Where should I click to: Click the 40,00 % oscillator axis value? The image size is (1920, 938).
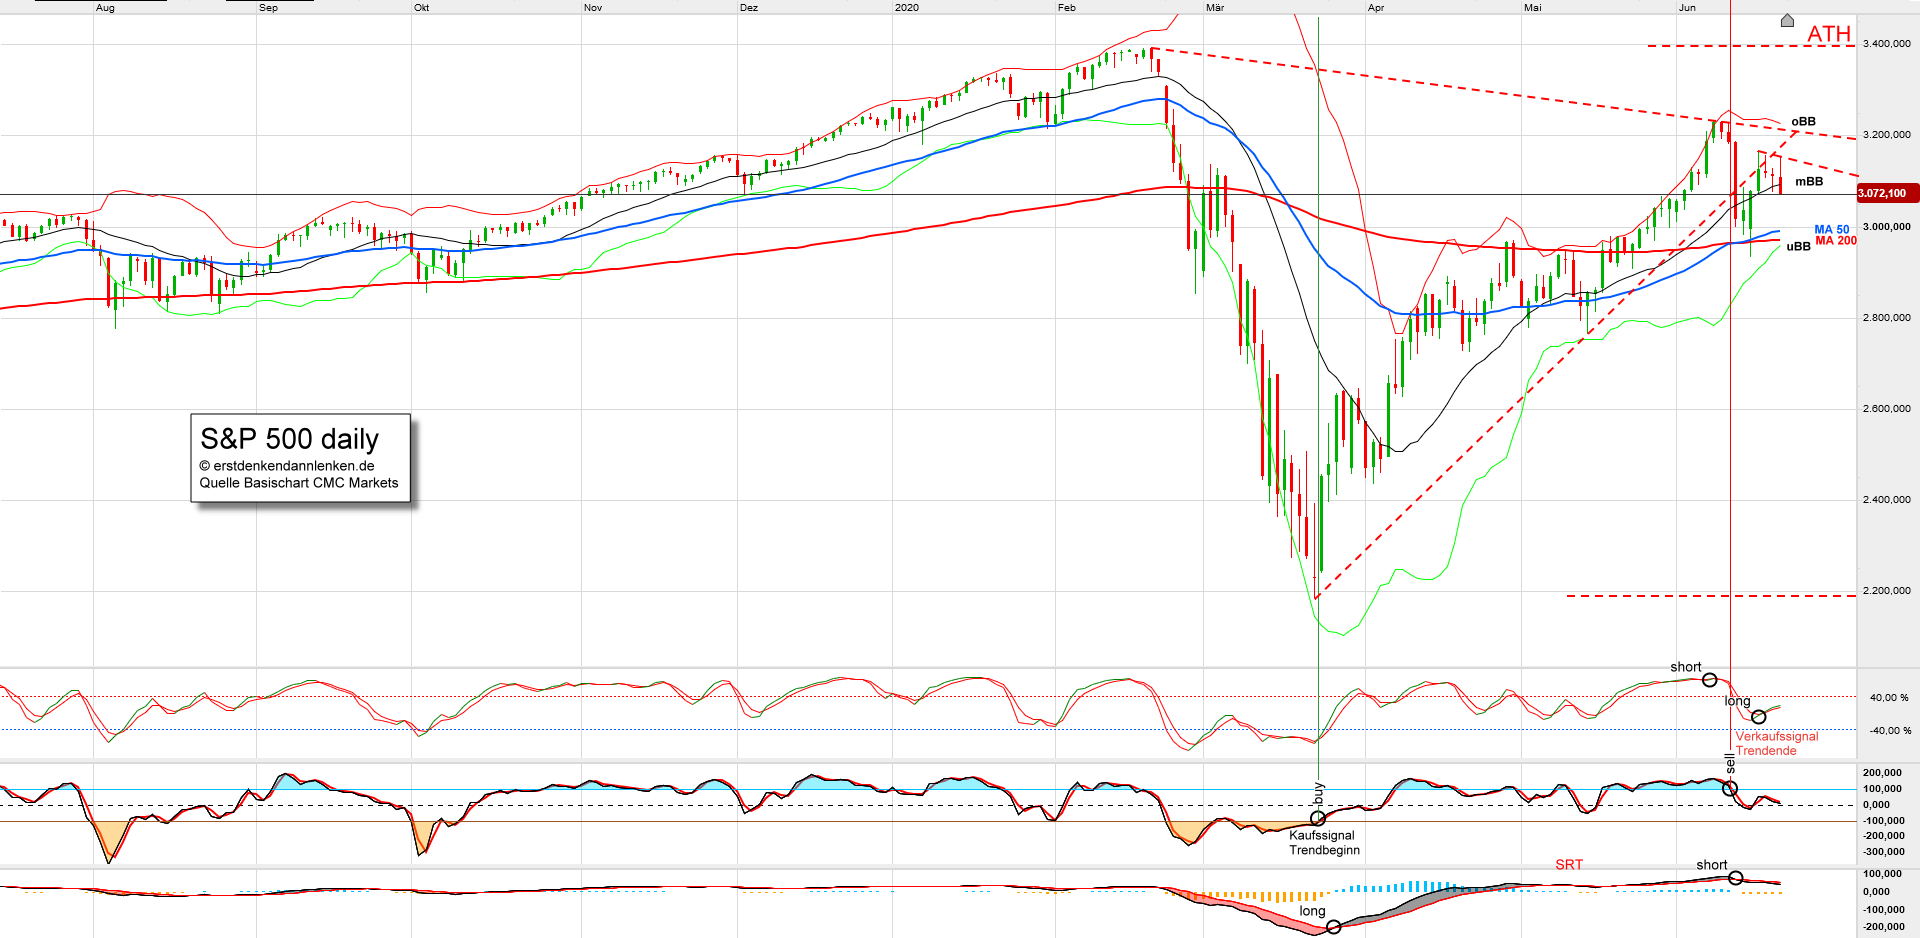pos(1889,698)
